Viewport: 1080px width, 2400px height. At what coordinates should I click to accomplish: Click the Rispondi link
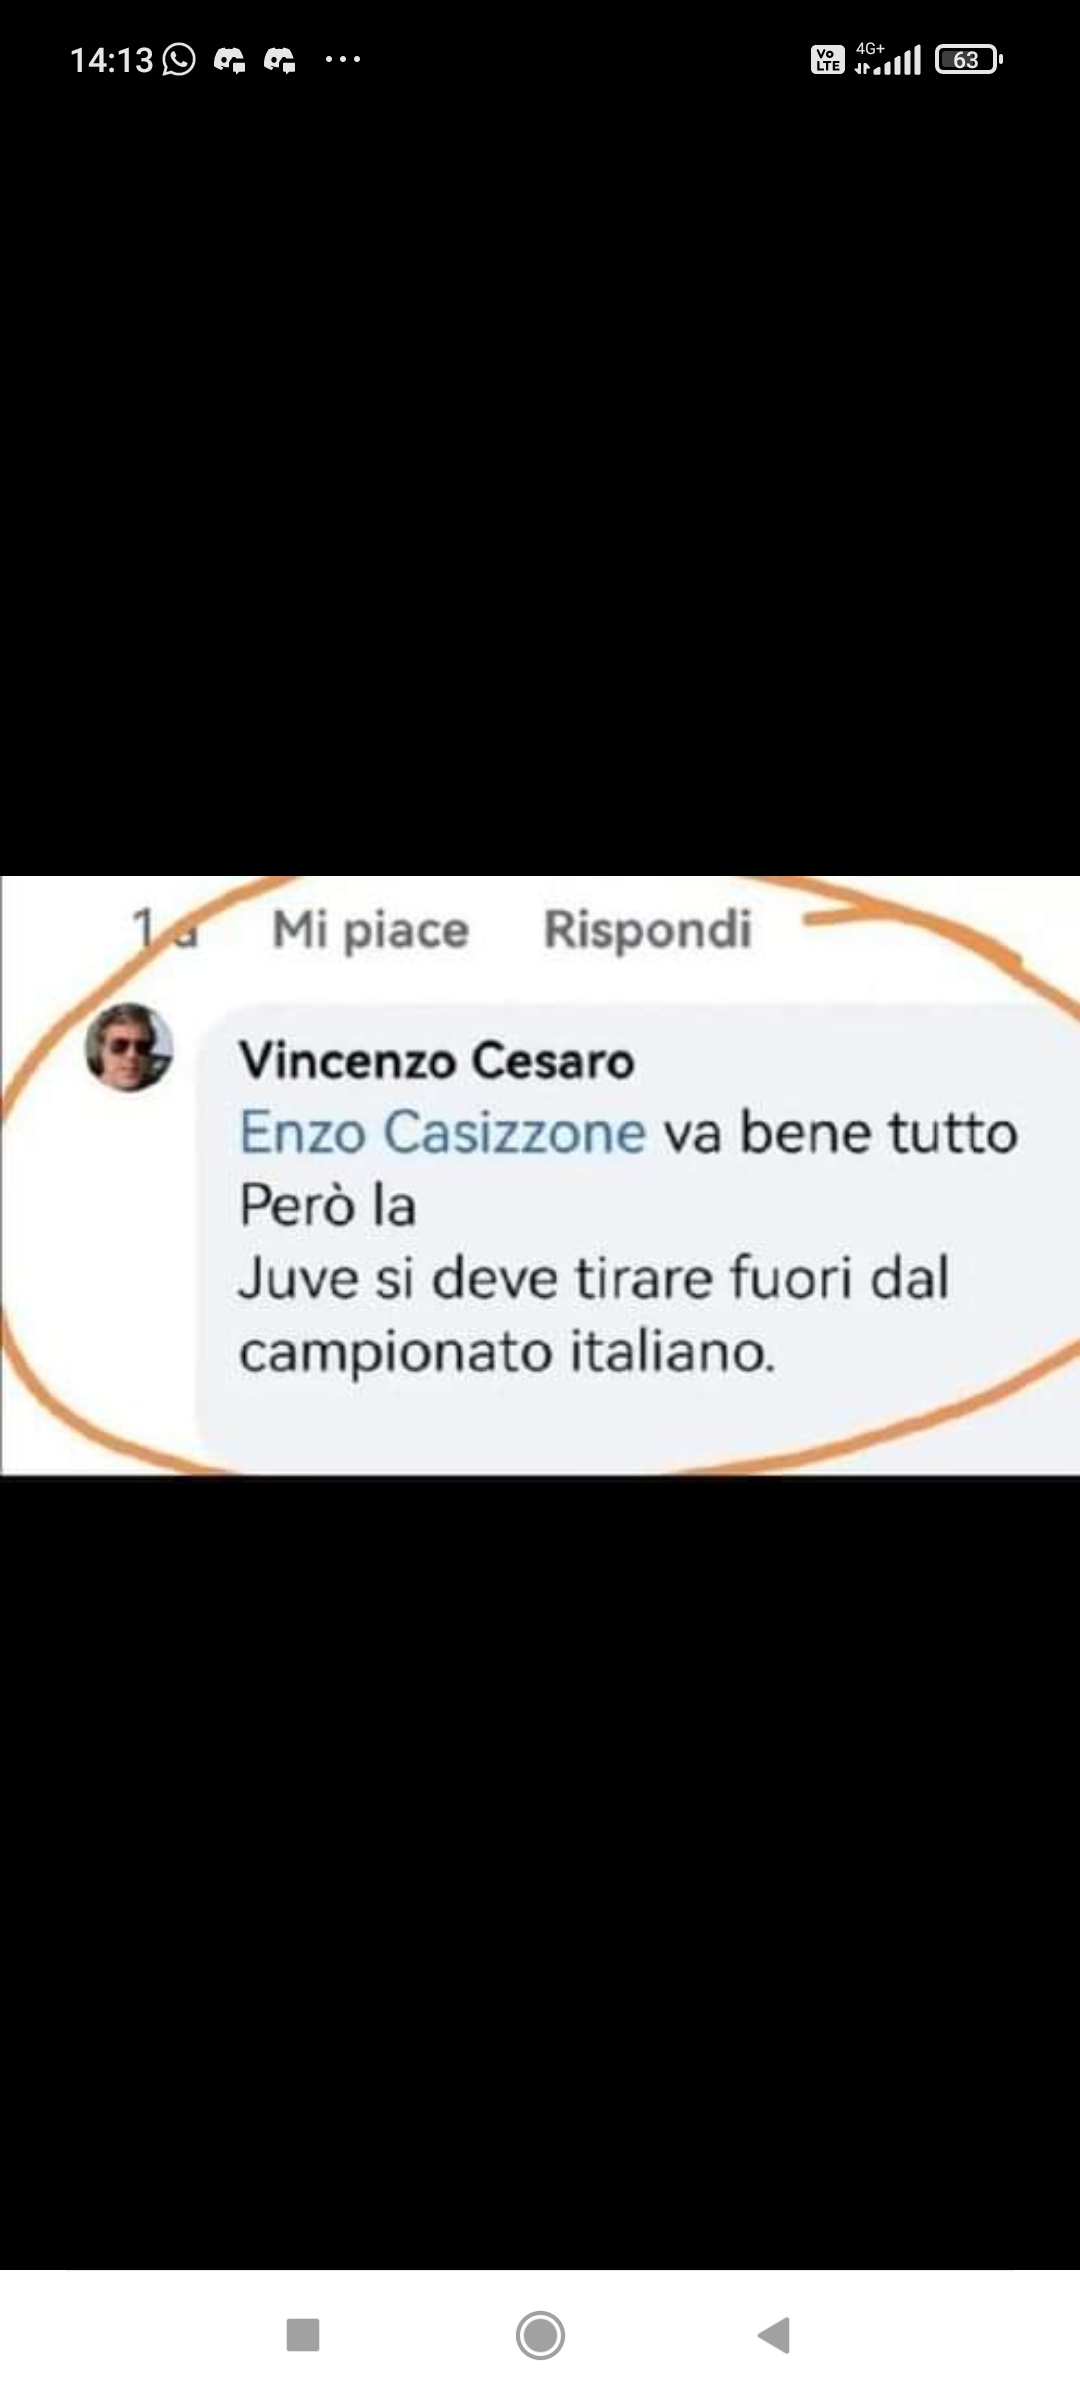coord(647,930)
